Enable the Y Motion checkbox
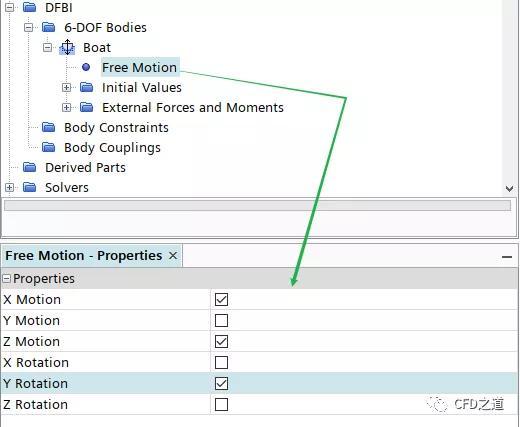The height and width of the screenshot is (427, 520). click(x=221, y=320)
